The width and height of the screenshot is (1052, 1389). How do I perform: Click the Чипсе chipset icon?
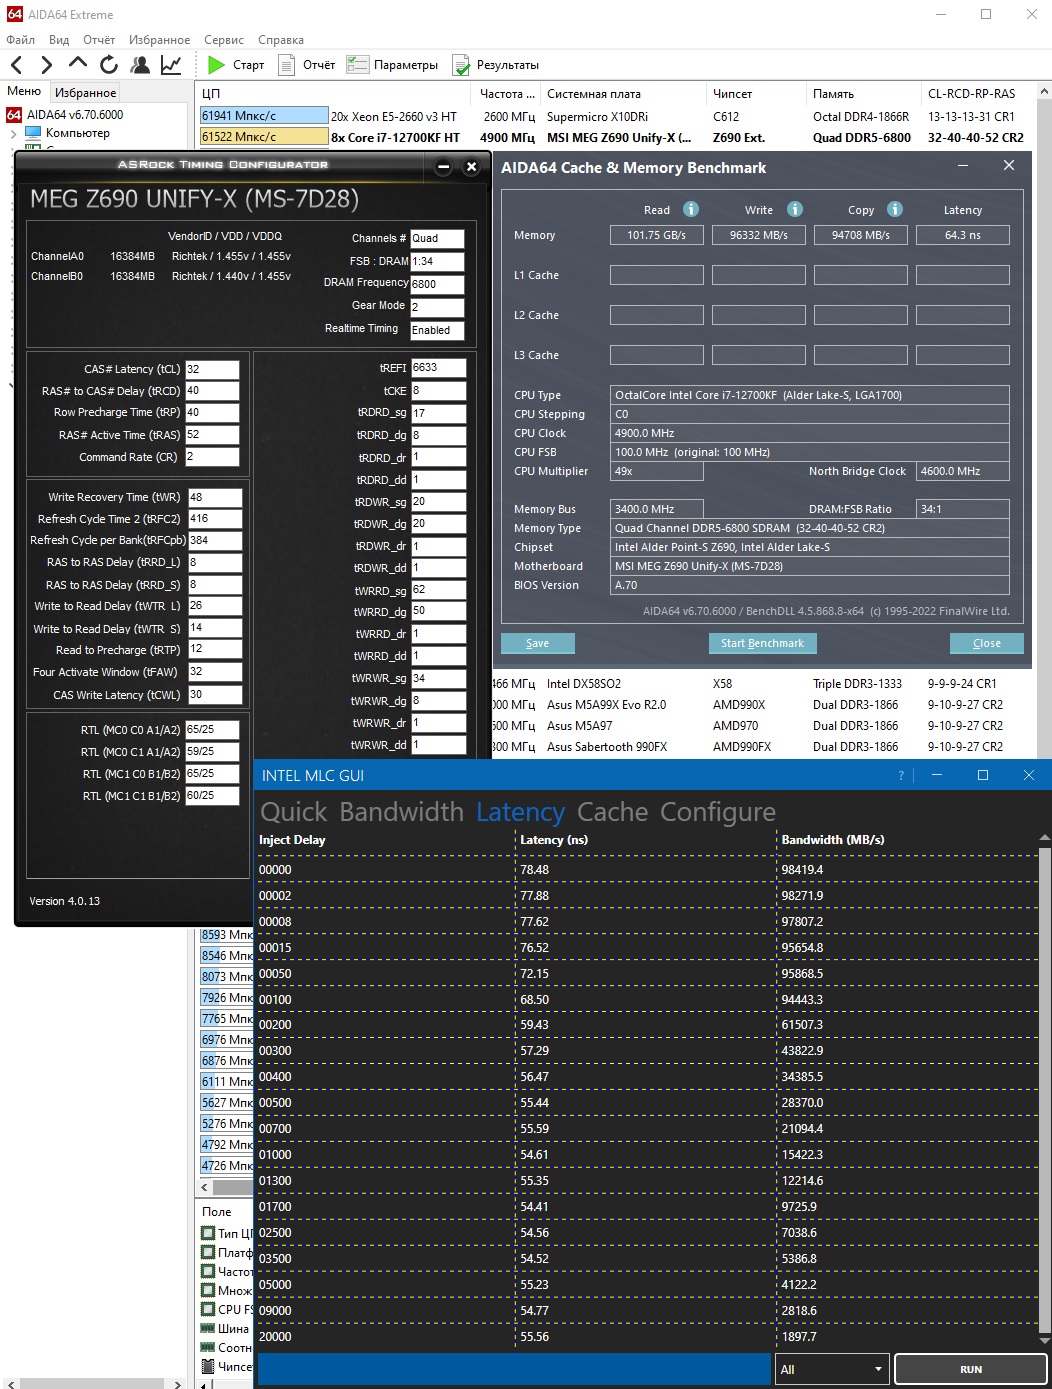[209, 1366]
